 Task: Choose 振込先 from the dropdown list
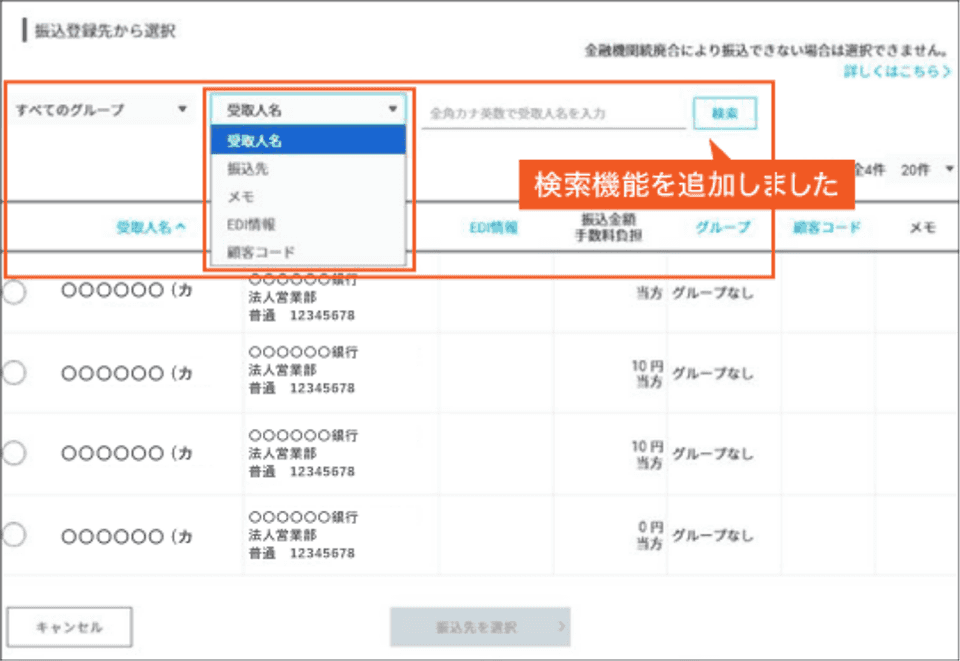pyautogui.click(x=308, y=169)
